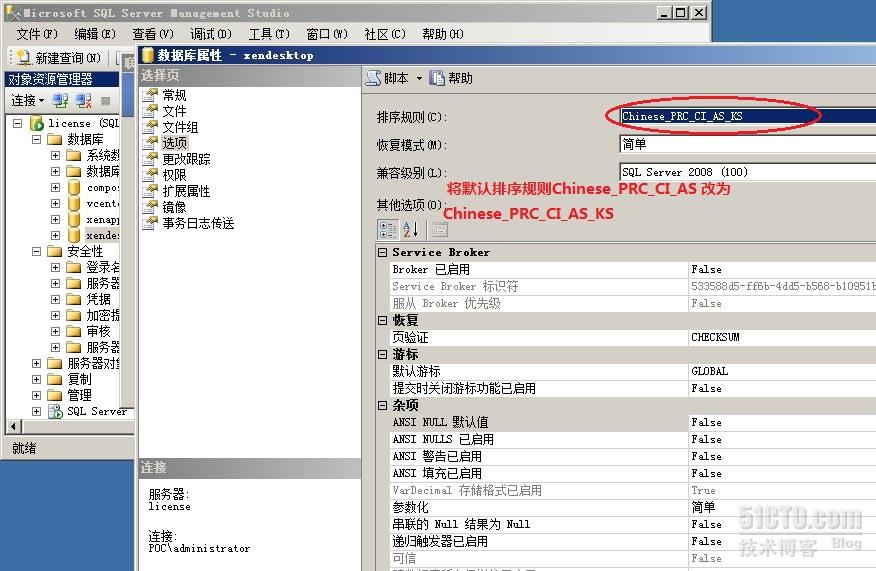Select the 扩展属性 page
The height and width of the screenshot is (571, 876).
point(186,191)
